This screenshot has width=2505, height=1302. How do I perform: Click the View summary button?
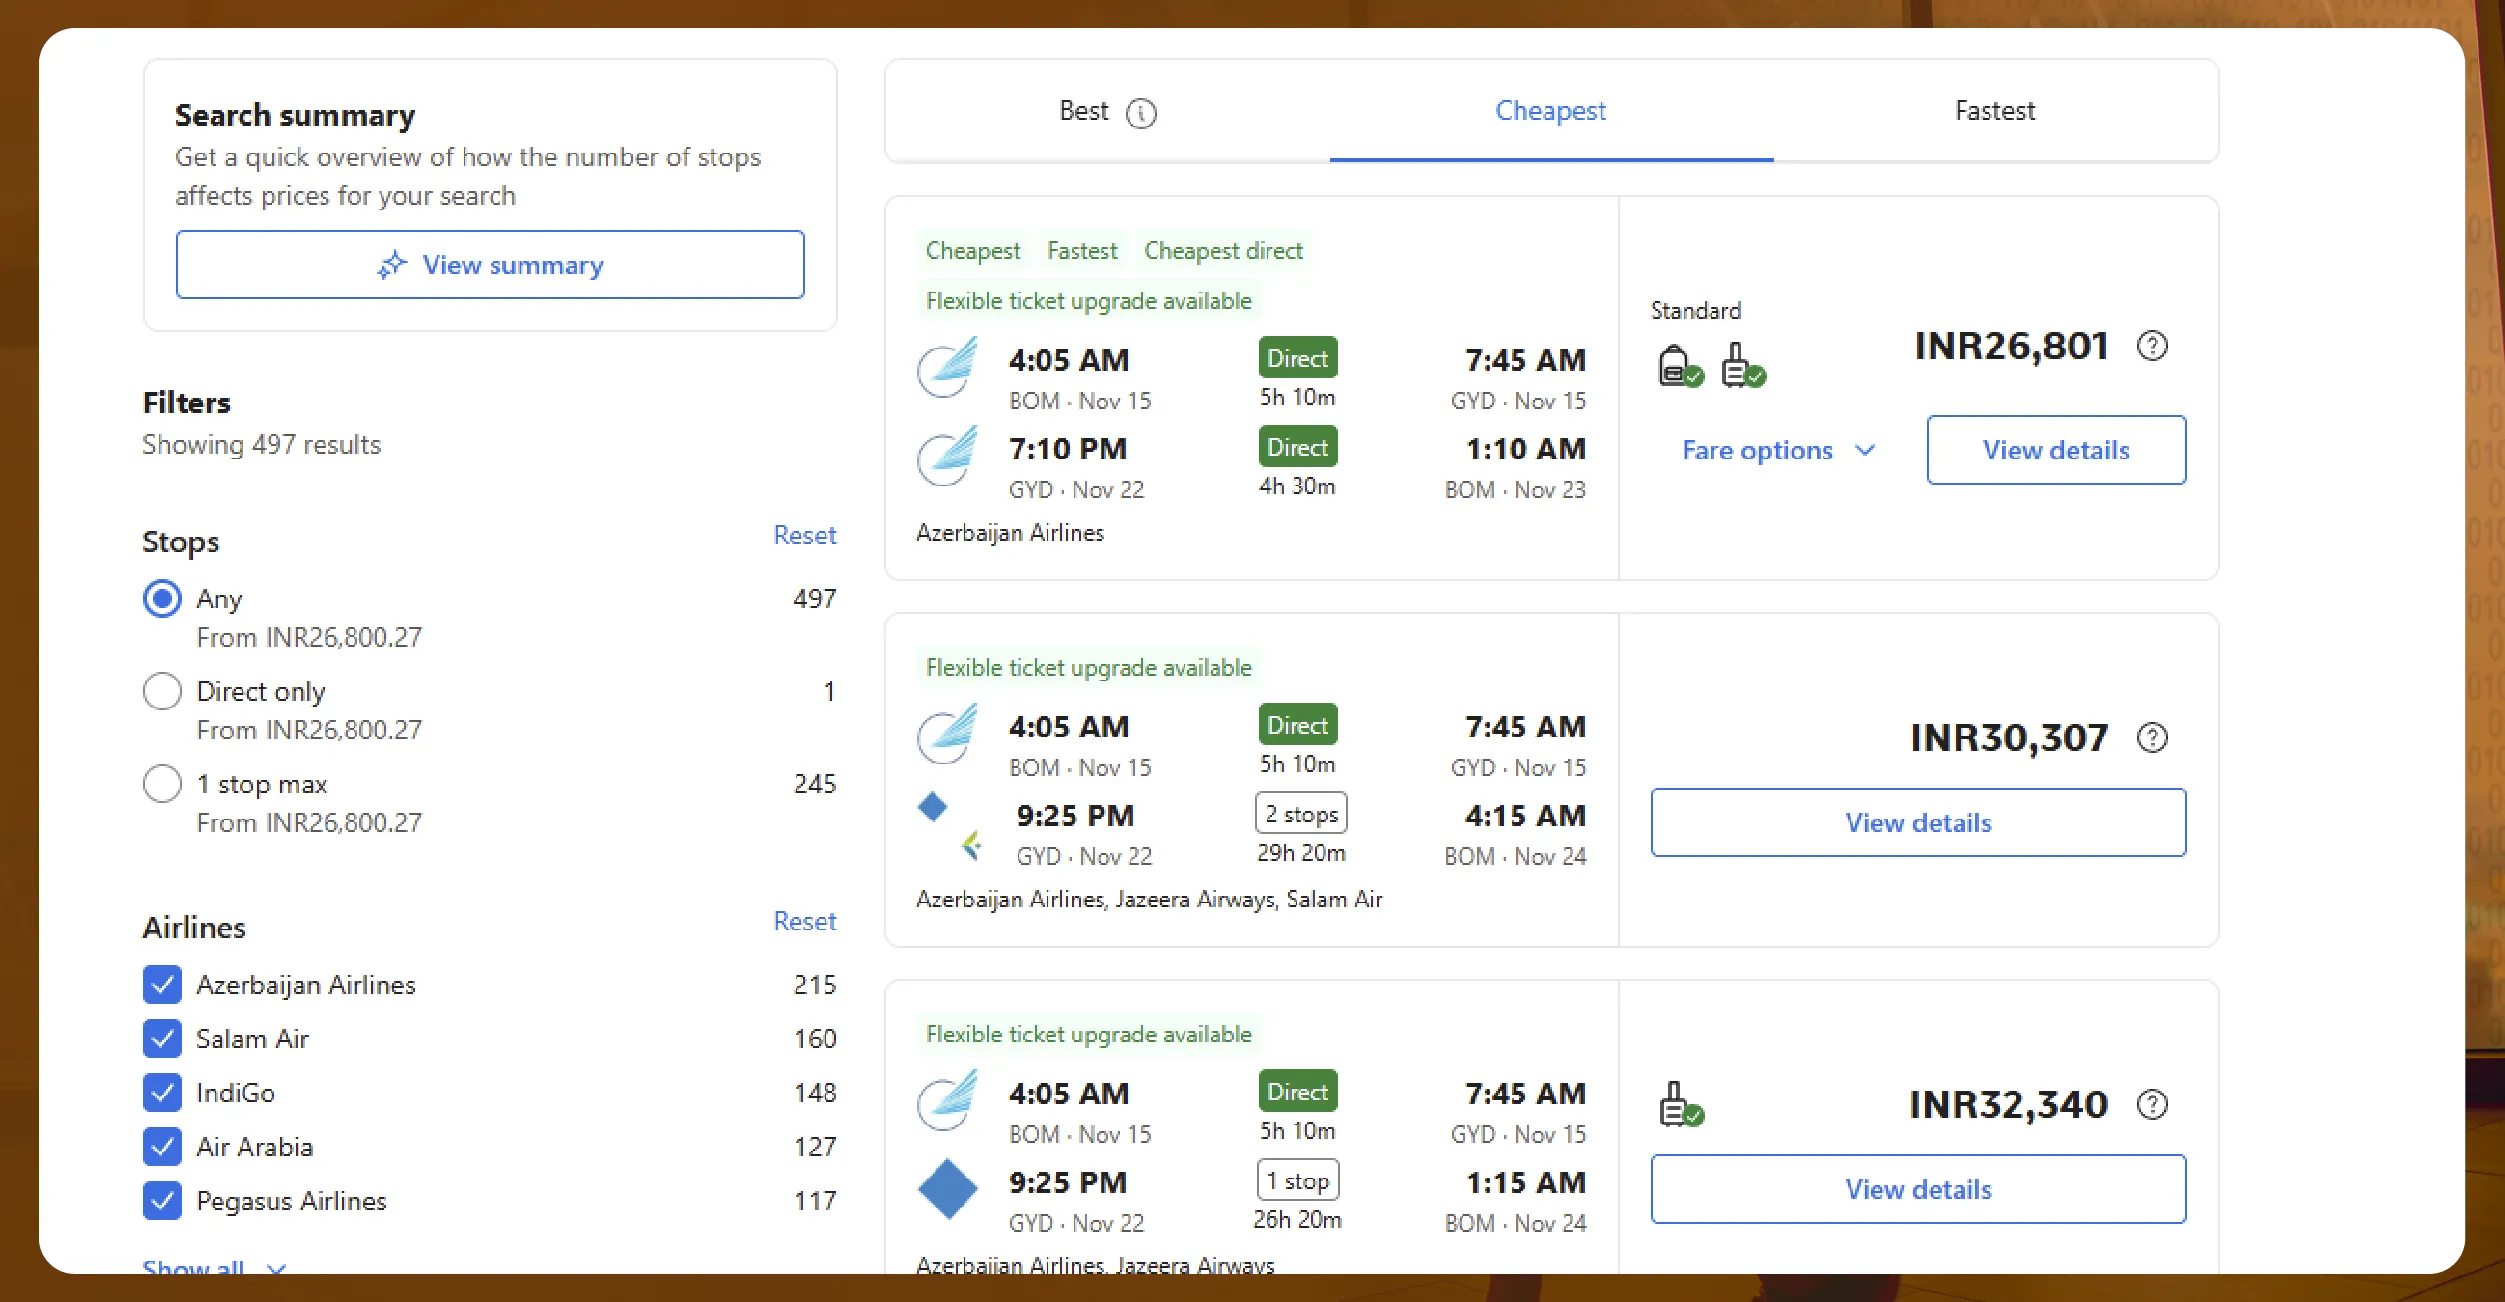[x=490, y=265]
